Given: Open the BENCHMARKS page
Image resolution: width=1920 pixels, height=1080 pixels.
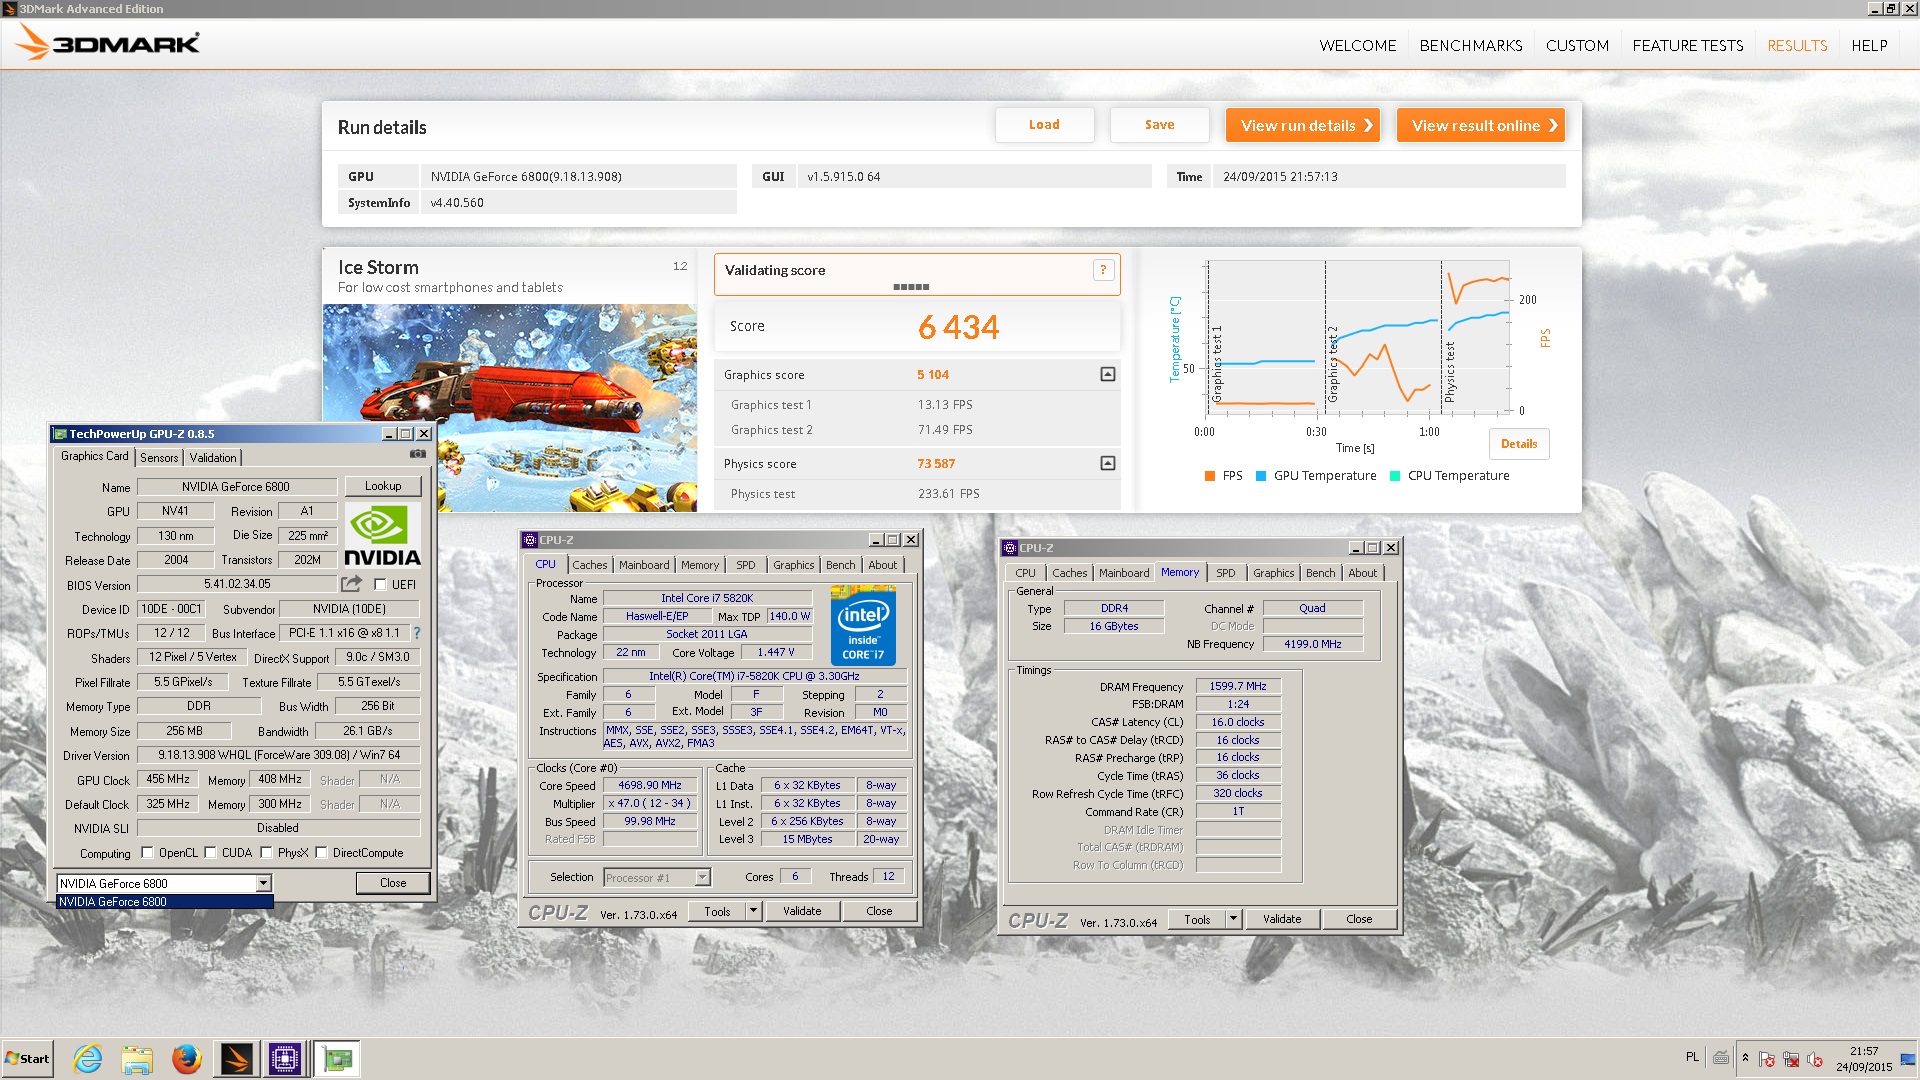Looking at the screenshot, I should 1471,46.
